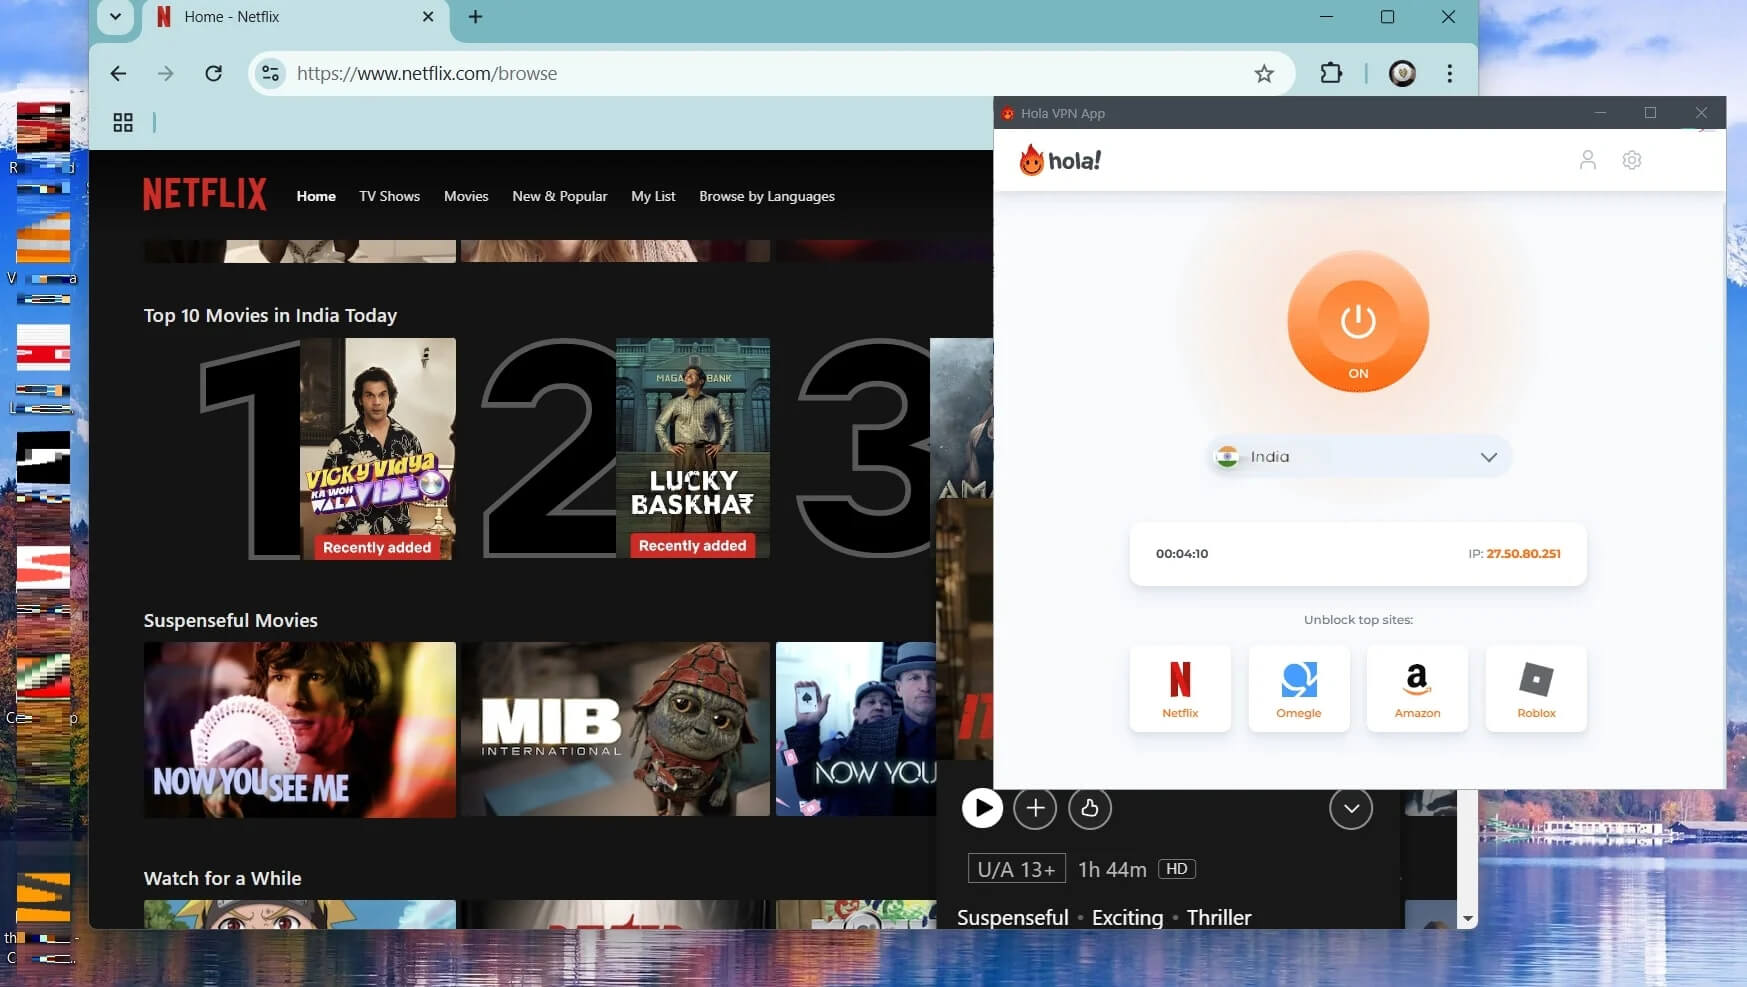Open the Home nav item on Netflix
This screenshot has height=987, width=1747.
[x=316, y=196]
